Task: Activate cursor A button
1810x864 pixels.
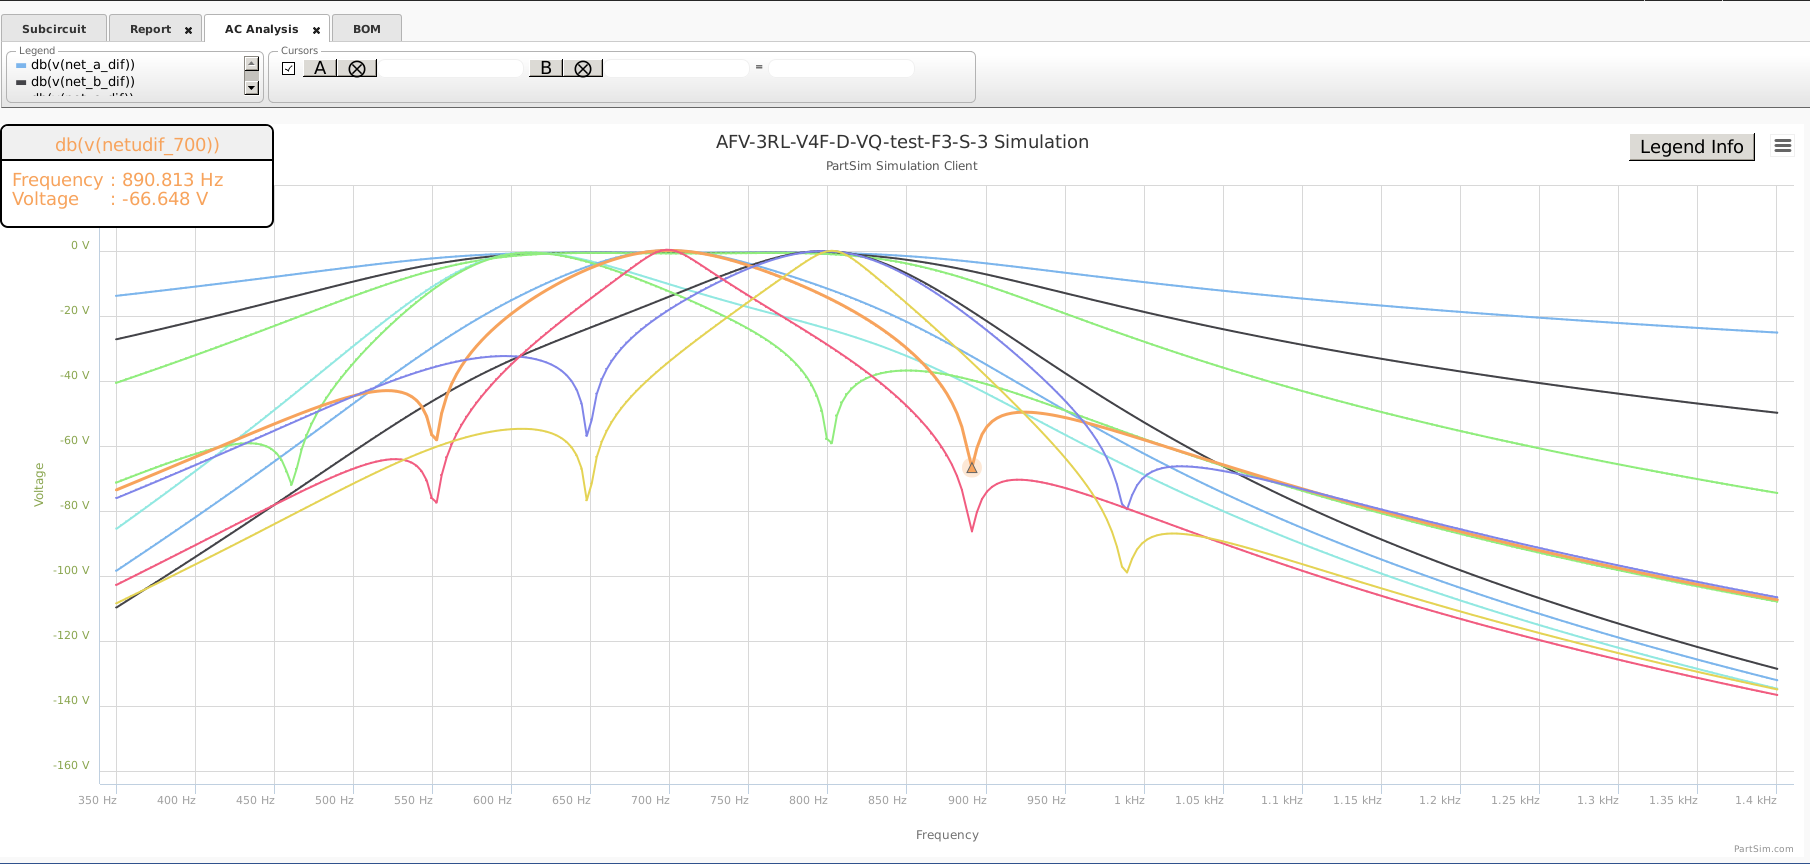Action: pos(320,68)
